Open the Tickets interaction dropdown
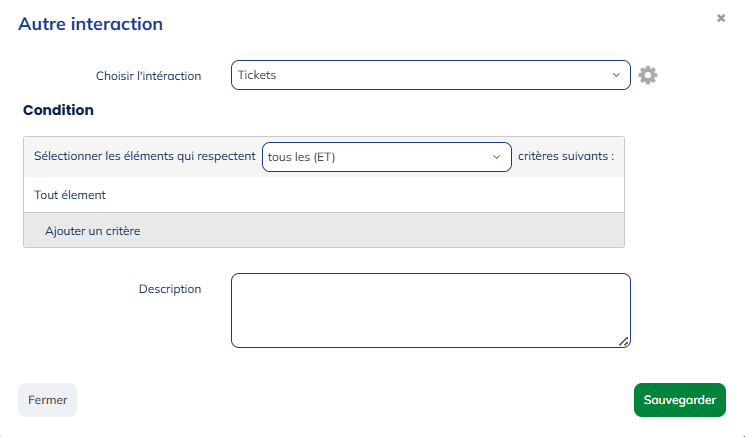 (430, 75)
